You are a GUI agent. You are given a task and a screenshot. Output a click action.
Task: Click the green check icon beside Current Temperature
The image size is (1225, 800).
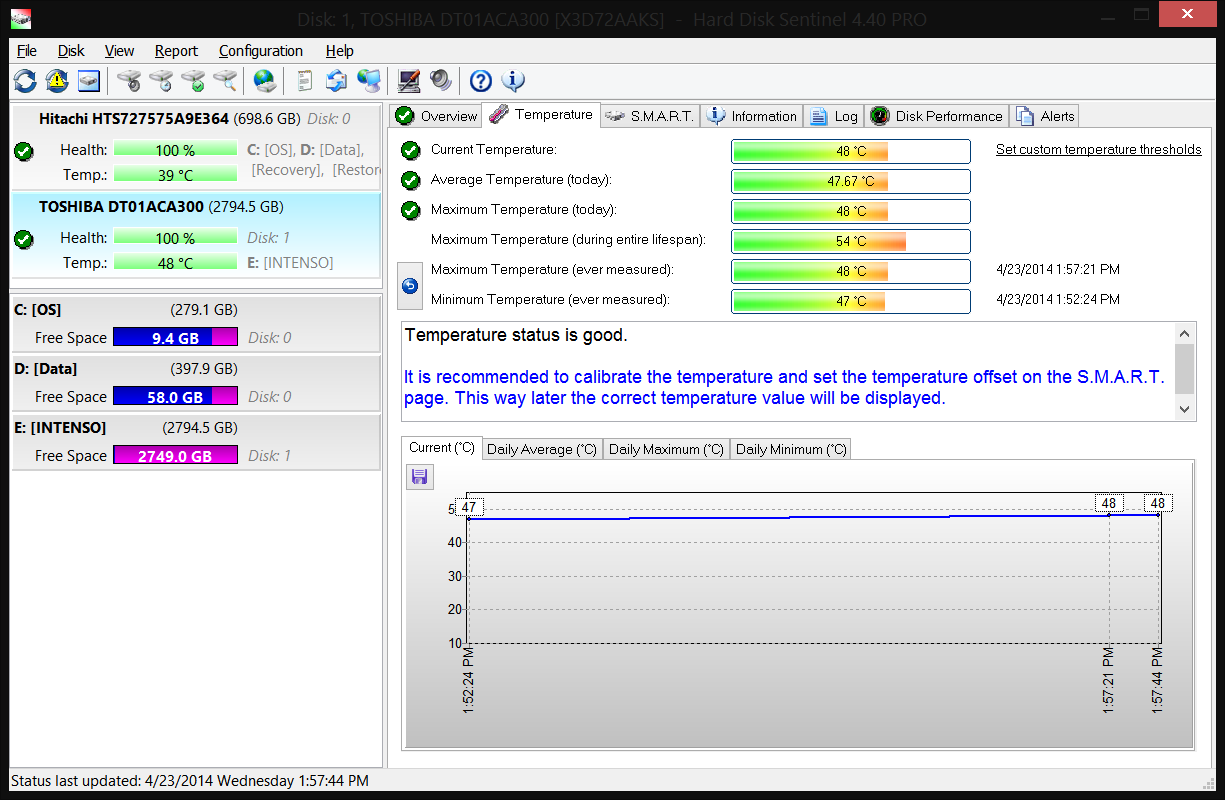[410, 151]
